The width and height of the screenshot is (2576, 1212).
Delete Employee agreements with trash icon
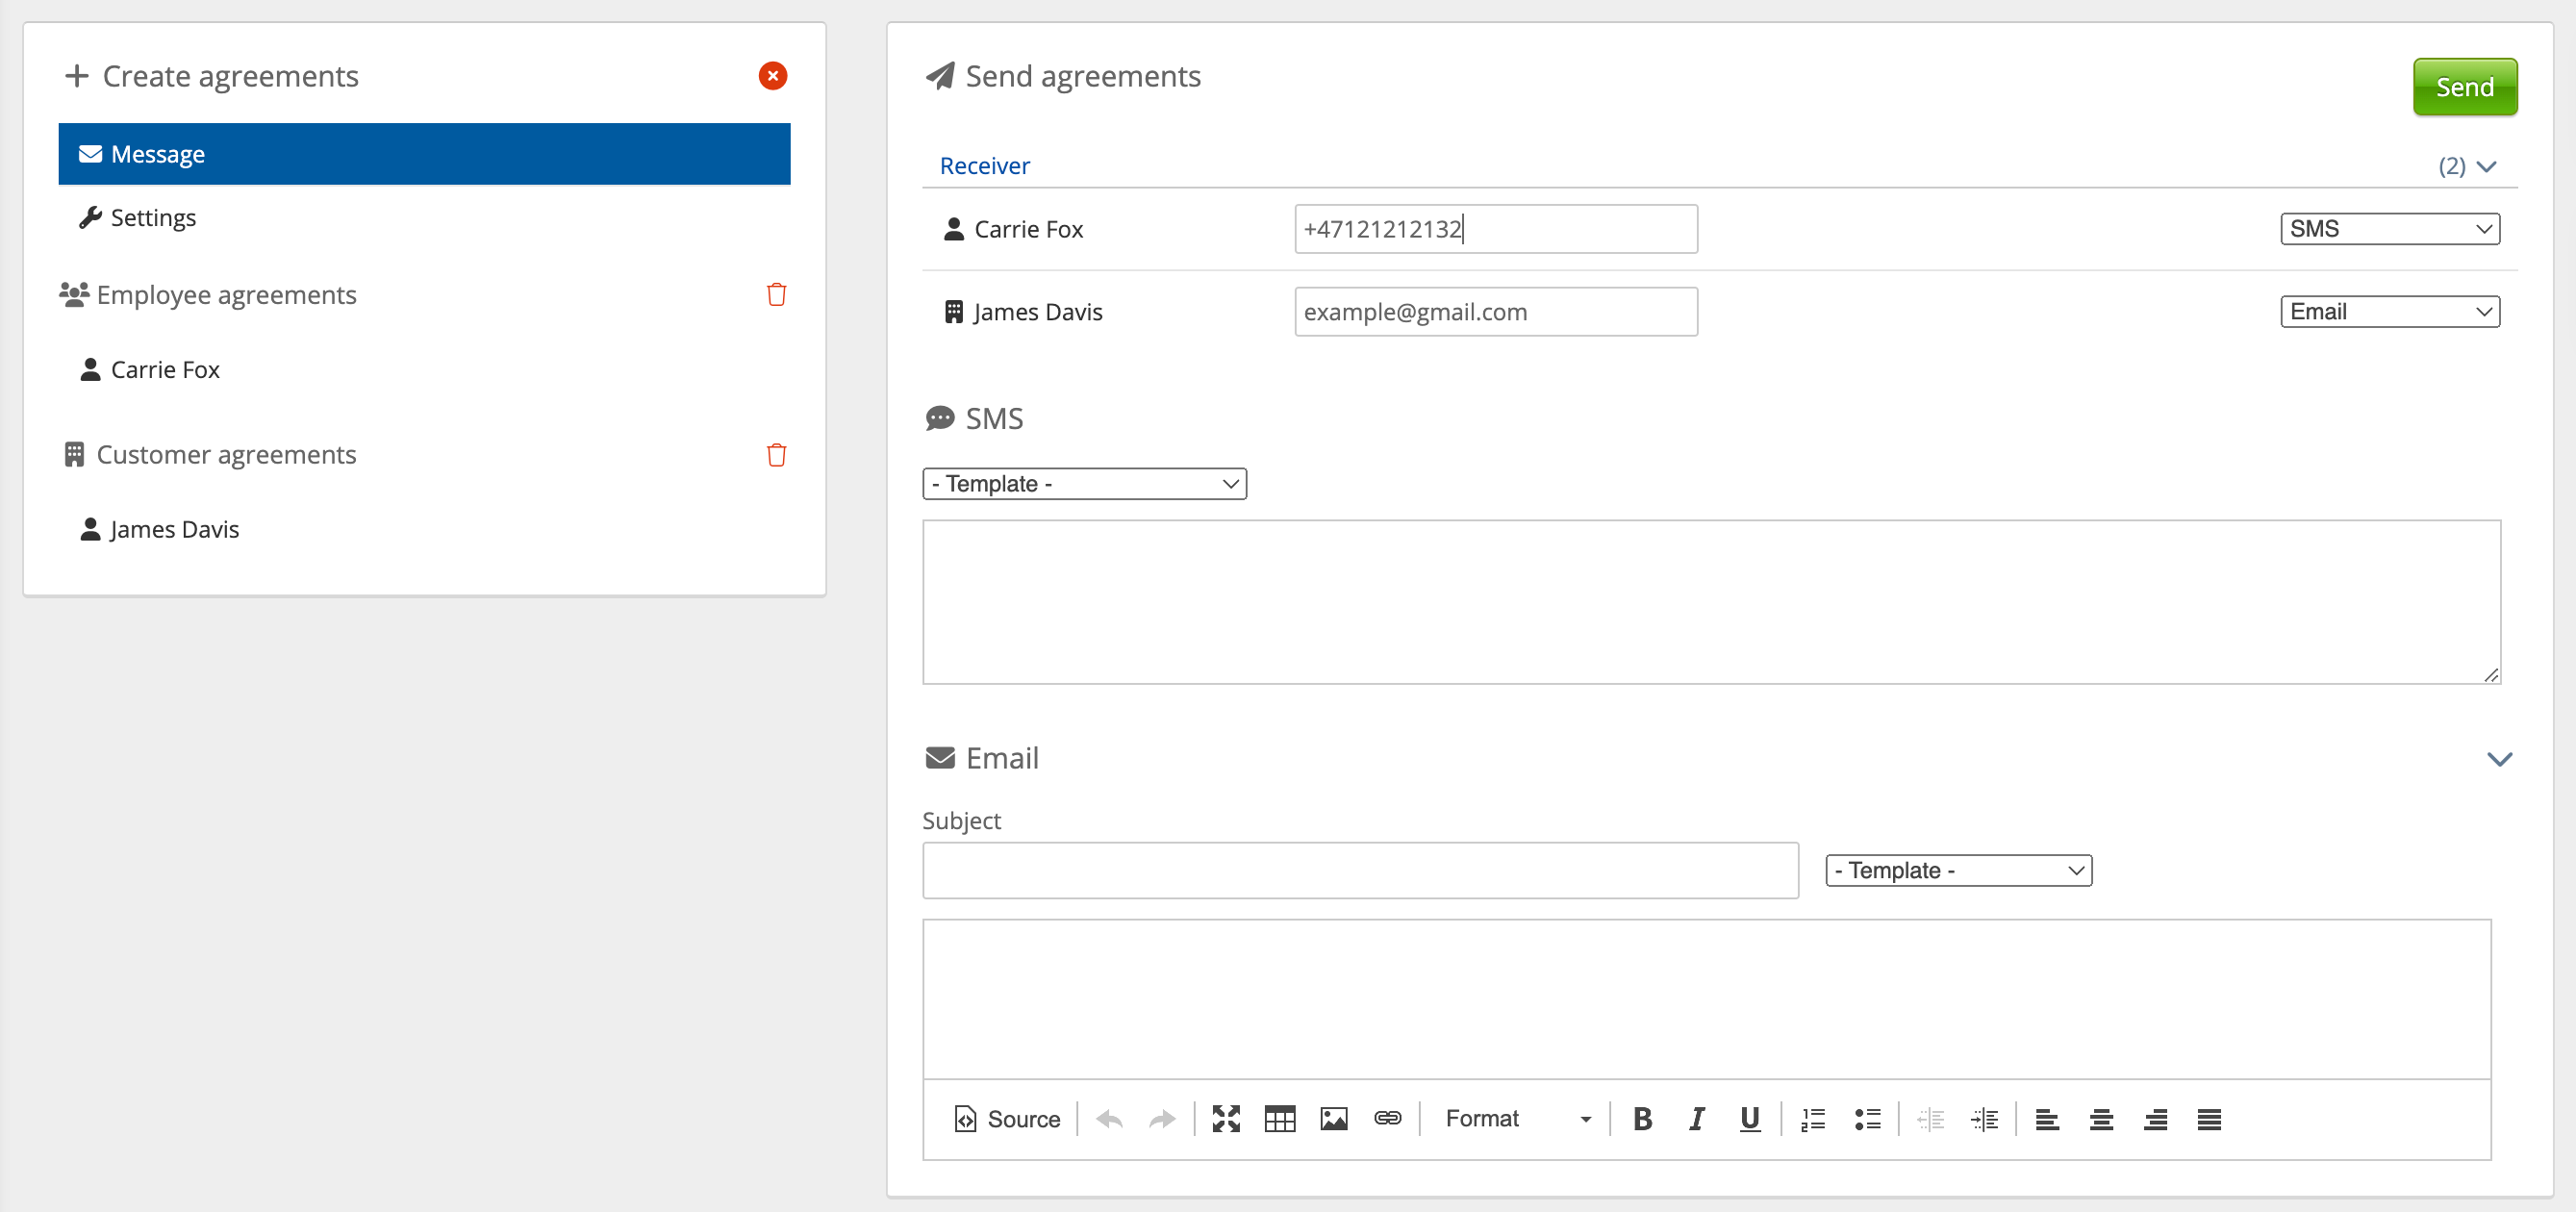pyautogui.click(x=776, y=295)
